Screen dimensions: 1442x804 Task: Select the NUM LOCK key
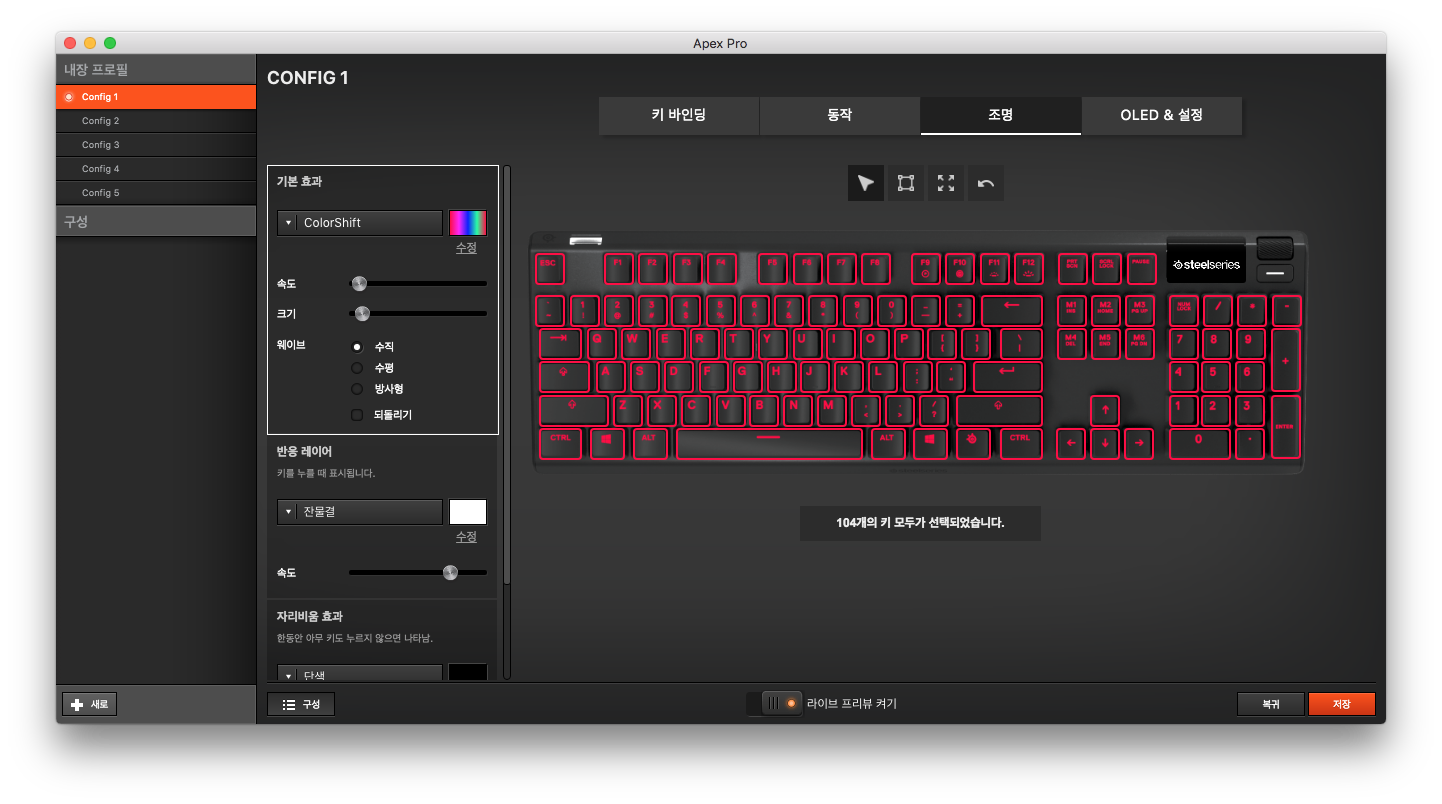[x=1183, y=310]
